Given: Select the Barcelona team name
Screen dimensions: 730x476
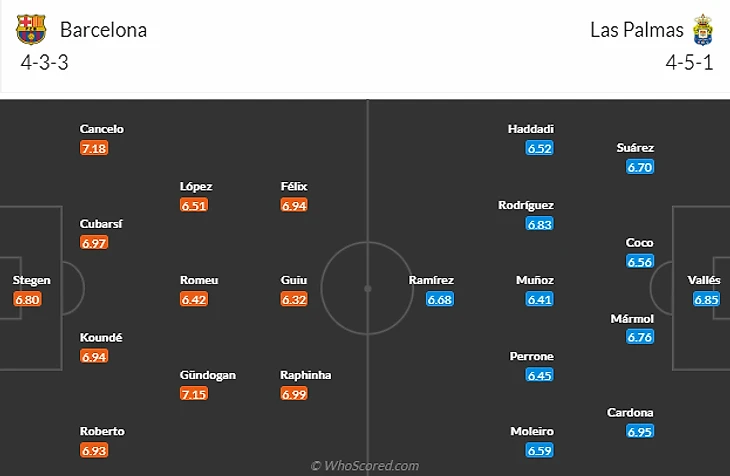Looking at the screenshot, I should point(103,30).
